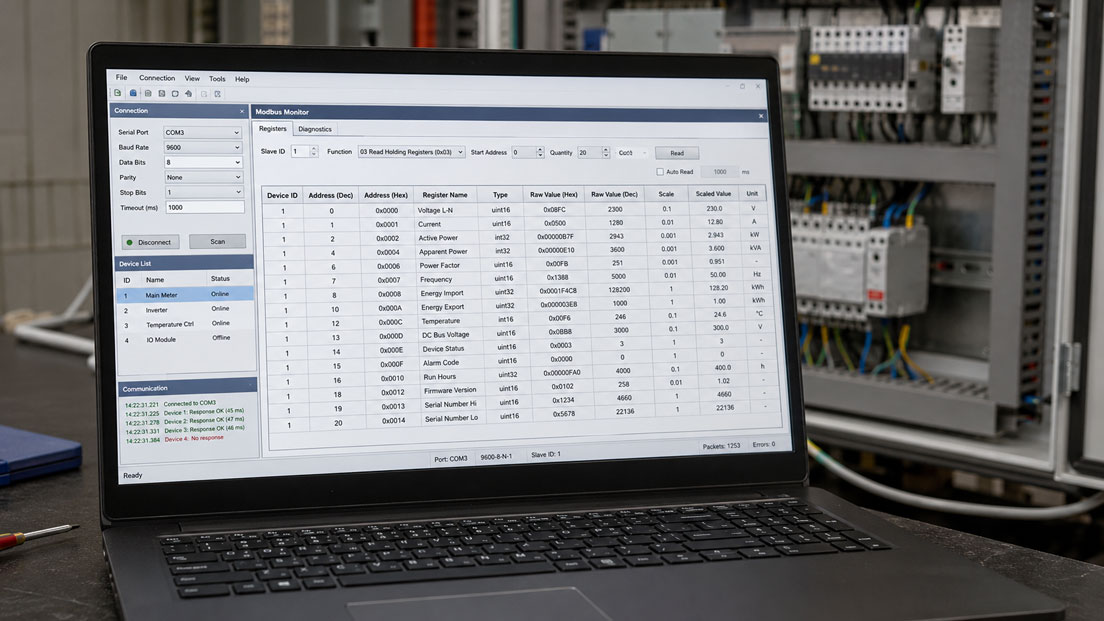Step the Start Address spinner

pos(539,152)
